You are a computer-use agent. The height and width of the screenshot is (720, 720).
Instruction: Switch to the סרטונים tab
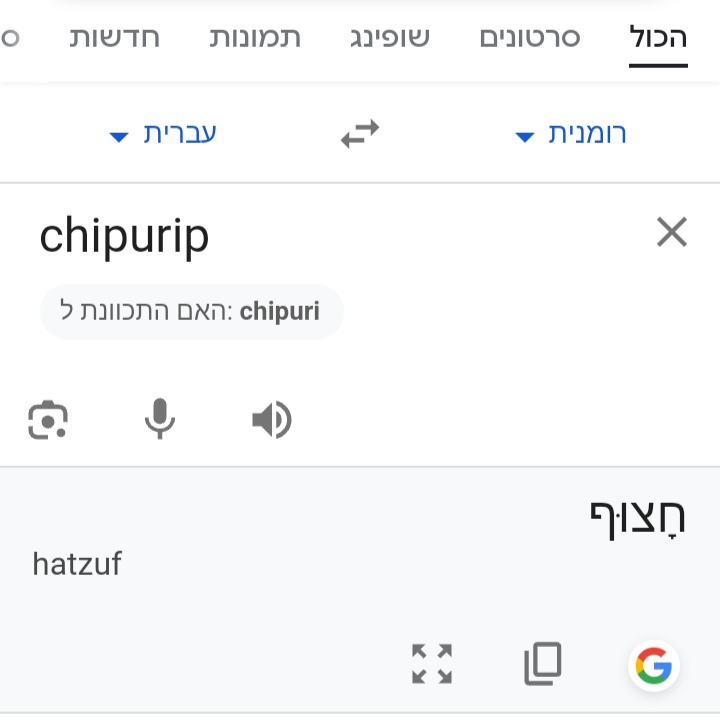[x=530, y=38]
